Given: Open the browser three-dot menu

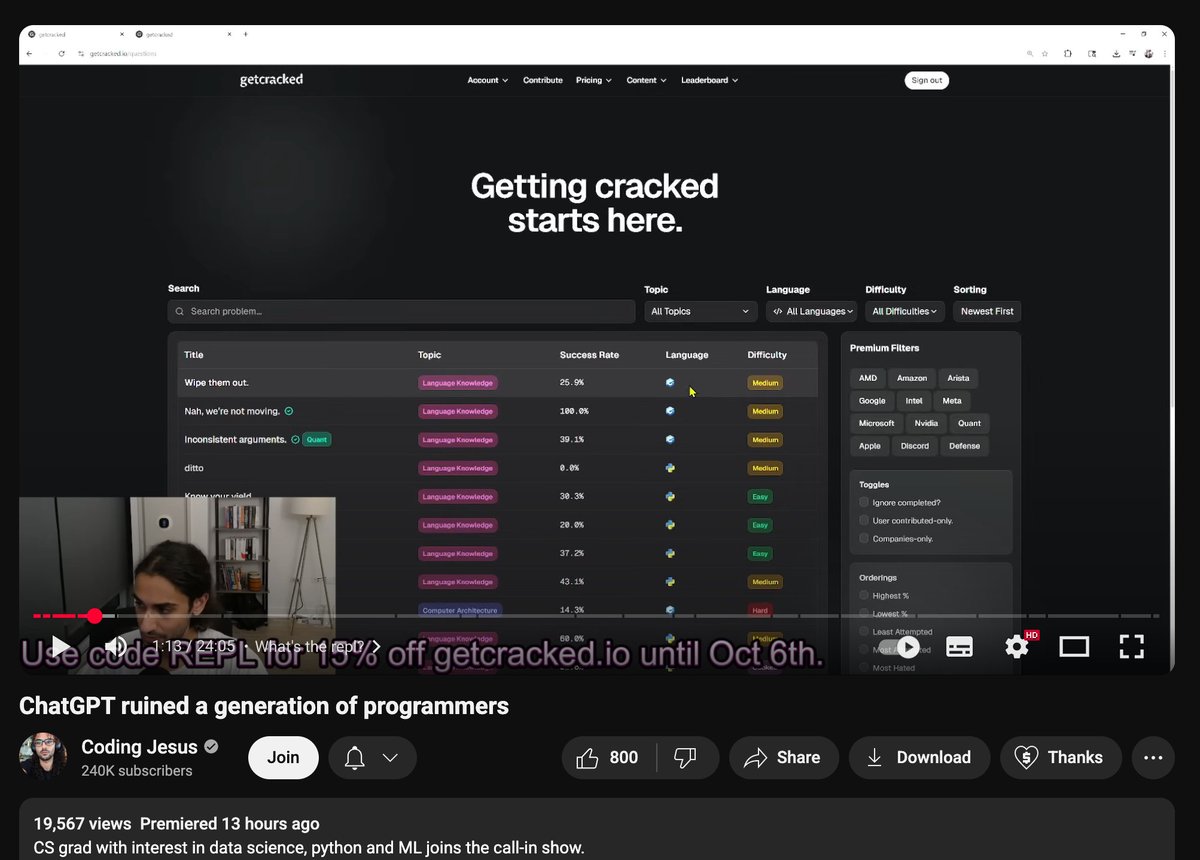Looking at the screenshot, I should 1164,53.
